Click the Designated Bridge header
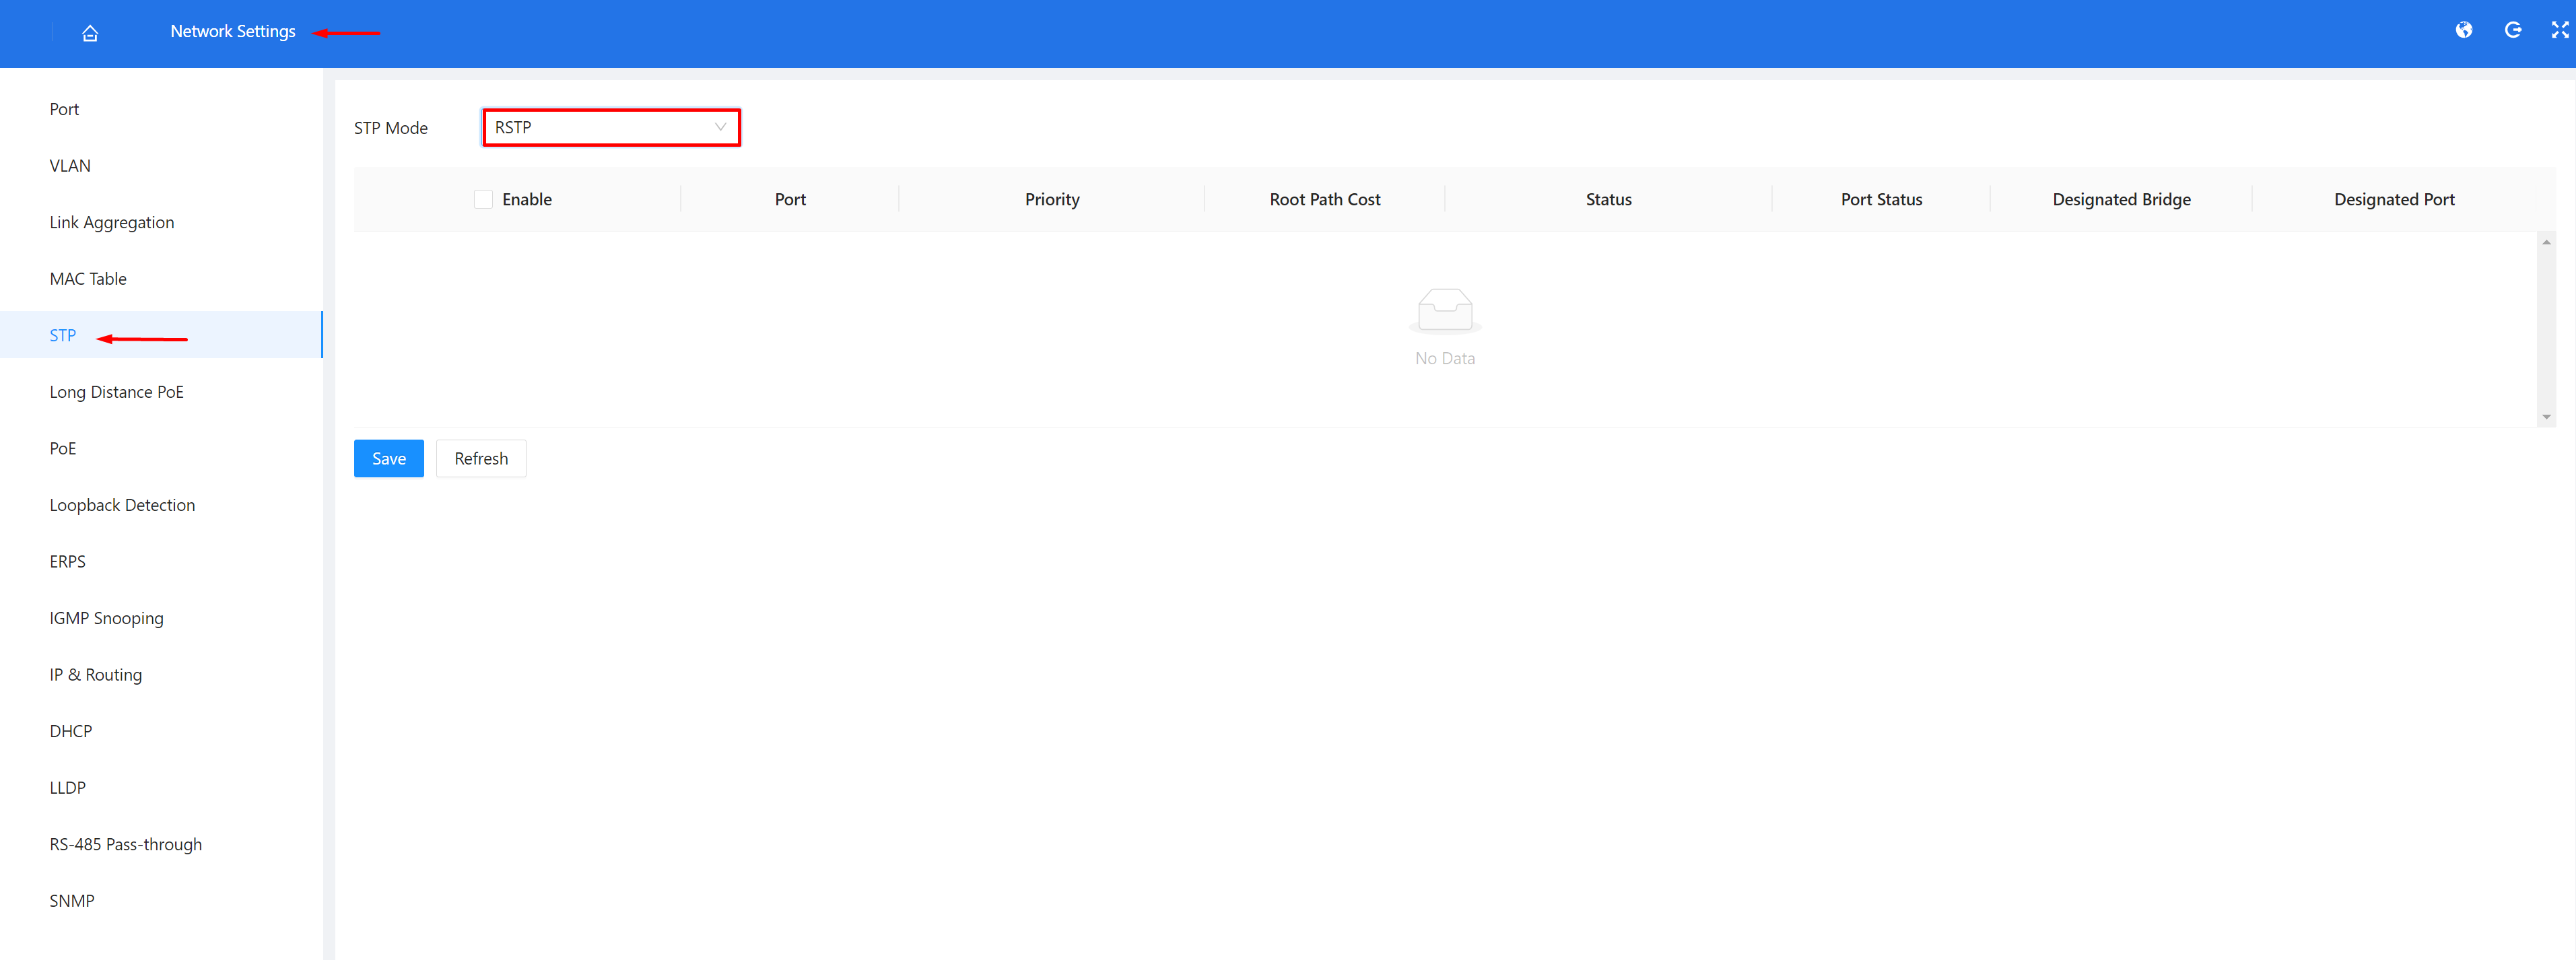 tap(2121, 199)
